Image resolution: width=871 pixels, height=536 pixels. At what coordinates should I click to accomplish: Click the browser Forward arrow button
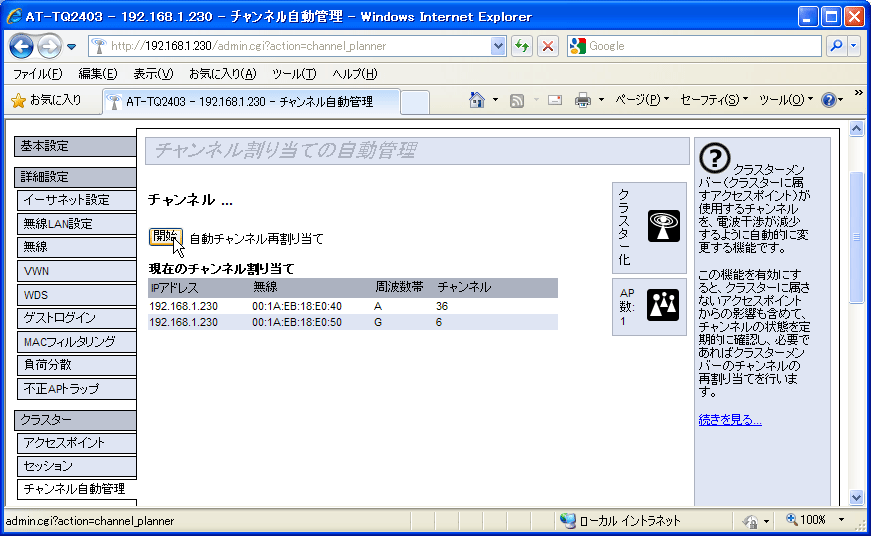tap(49, 47)
